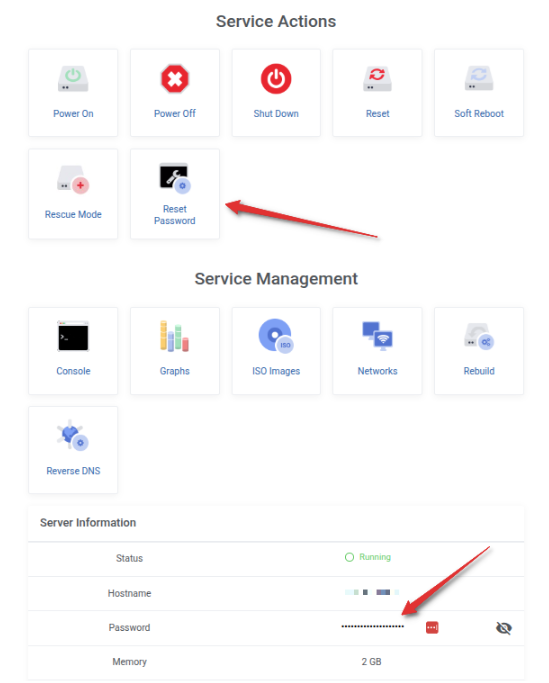Click the ISO Images label
The width and height of the screenshot is (549, 683).
coord(276,371)
